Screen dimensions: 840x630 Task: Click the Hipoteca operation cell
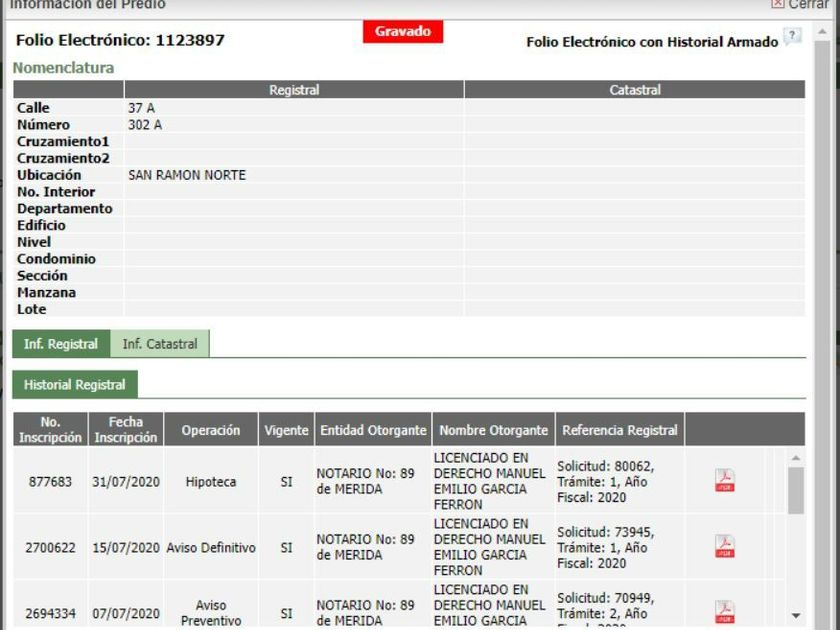211,482
